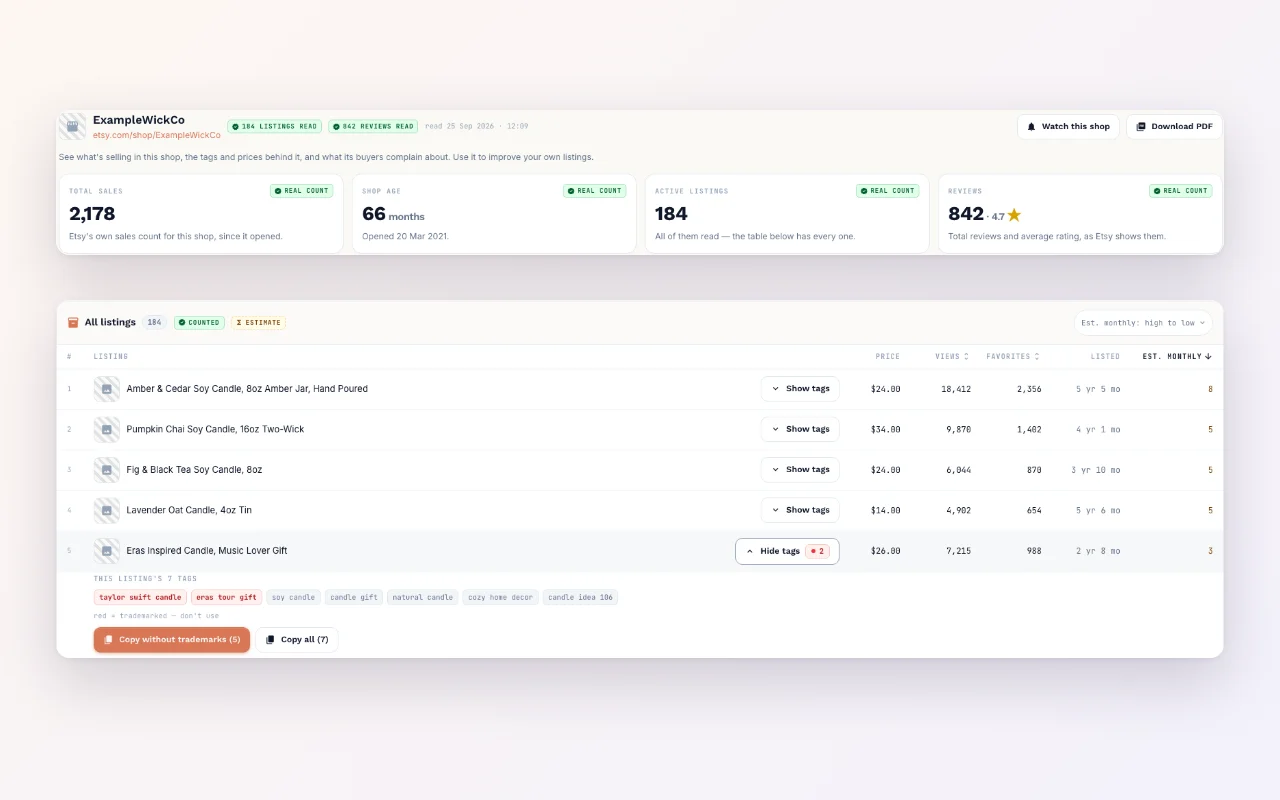
Task: Click the 'Eras Inspired Candle, Music Lover Gift' title
Action: 207,551
